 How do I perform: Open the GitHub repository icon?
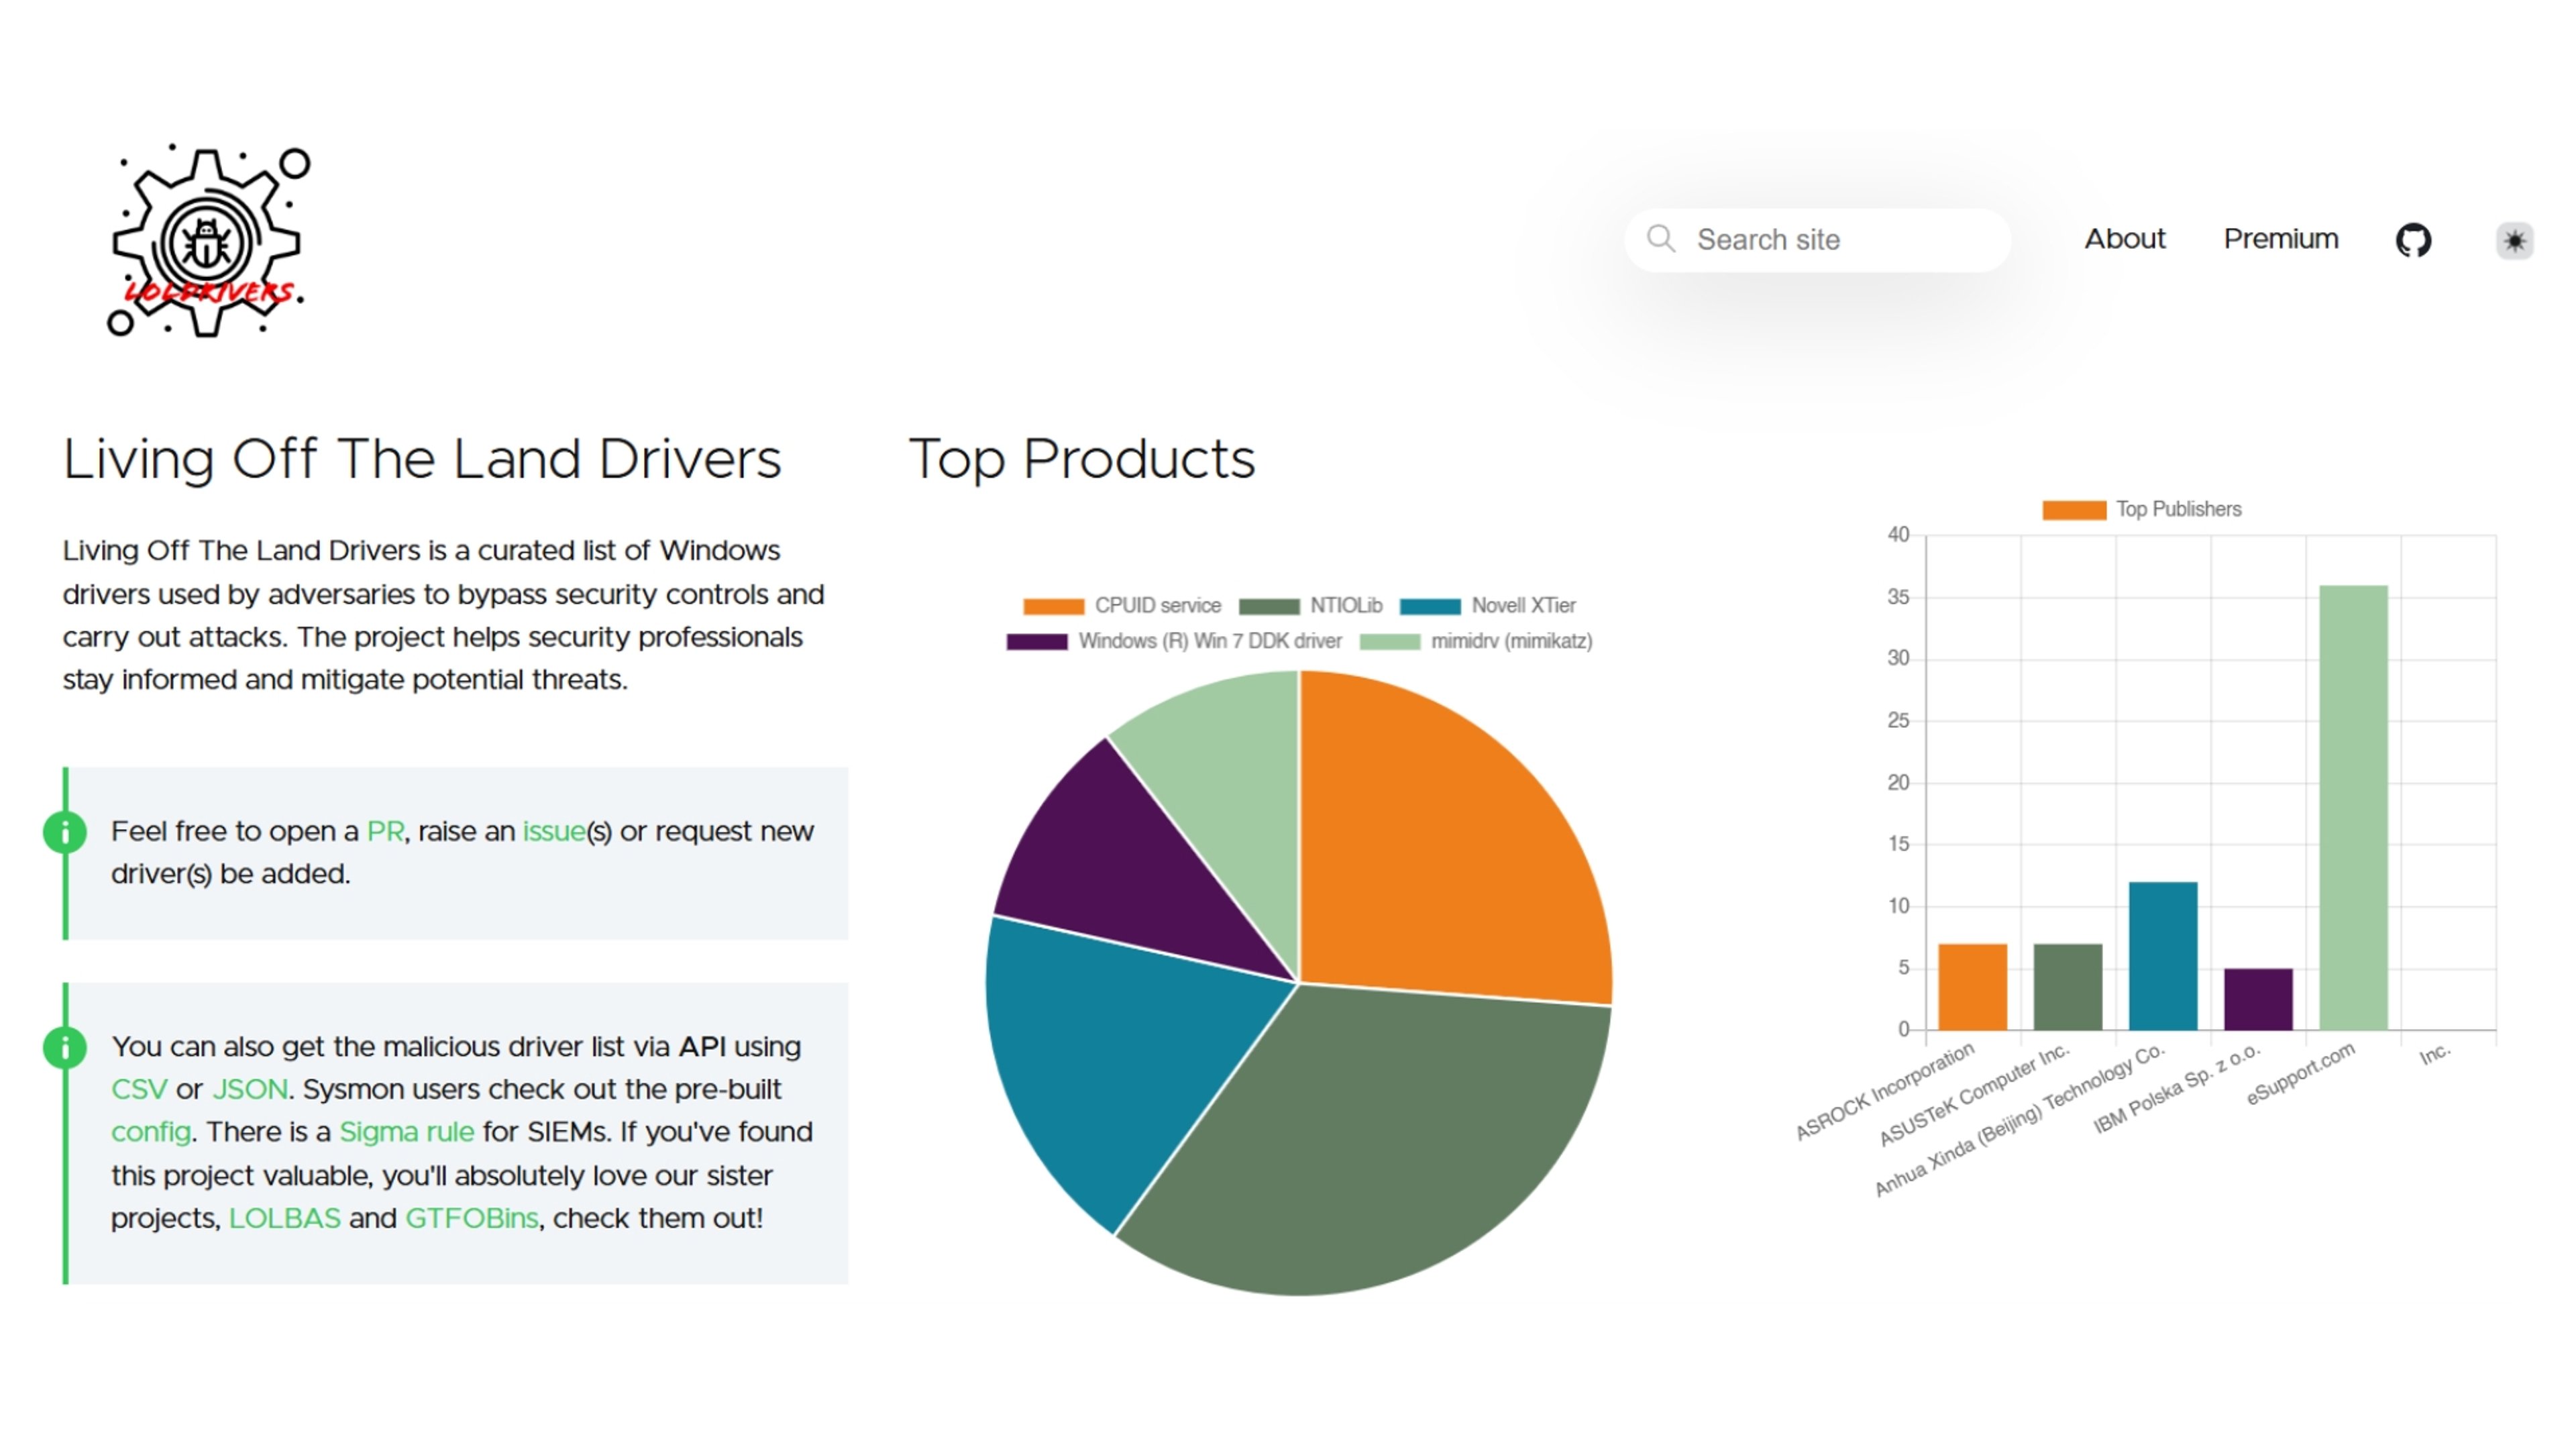2413,240
